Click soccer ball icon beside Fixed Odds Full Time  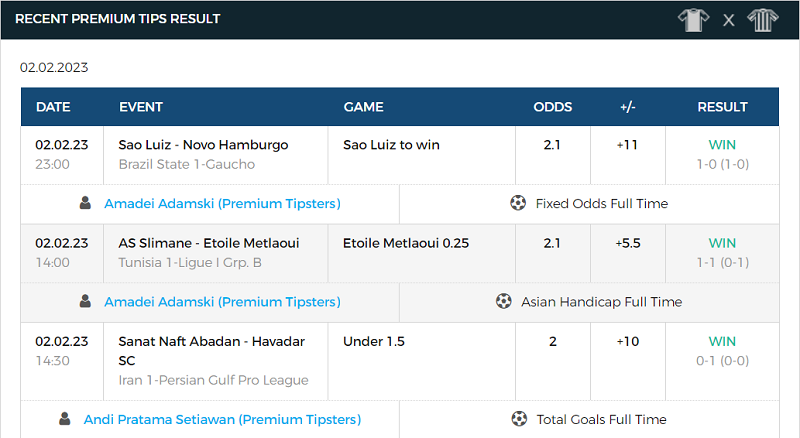518,203
